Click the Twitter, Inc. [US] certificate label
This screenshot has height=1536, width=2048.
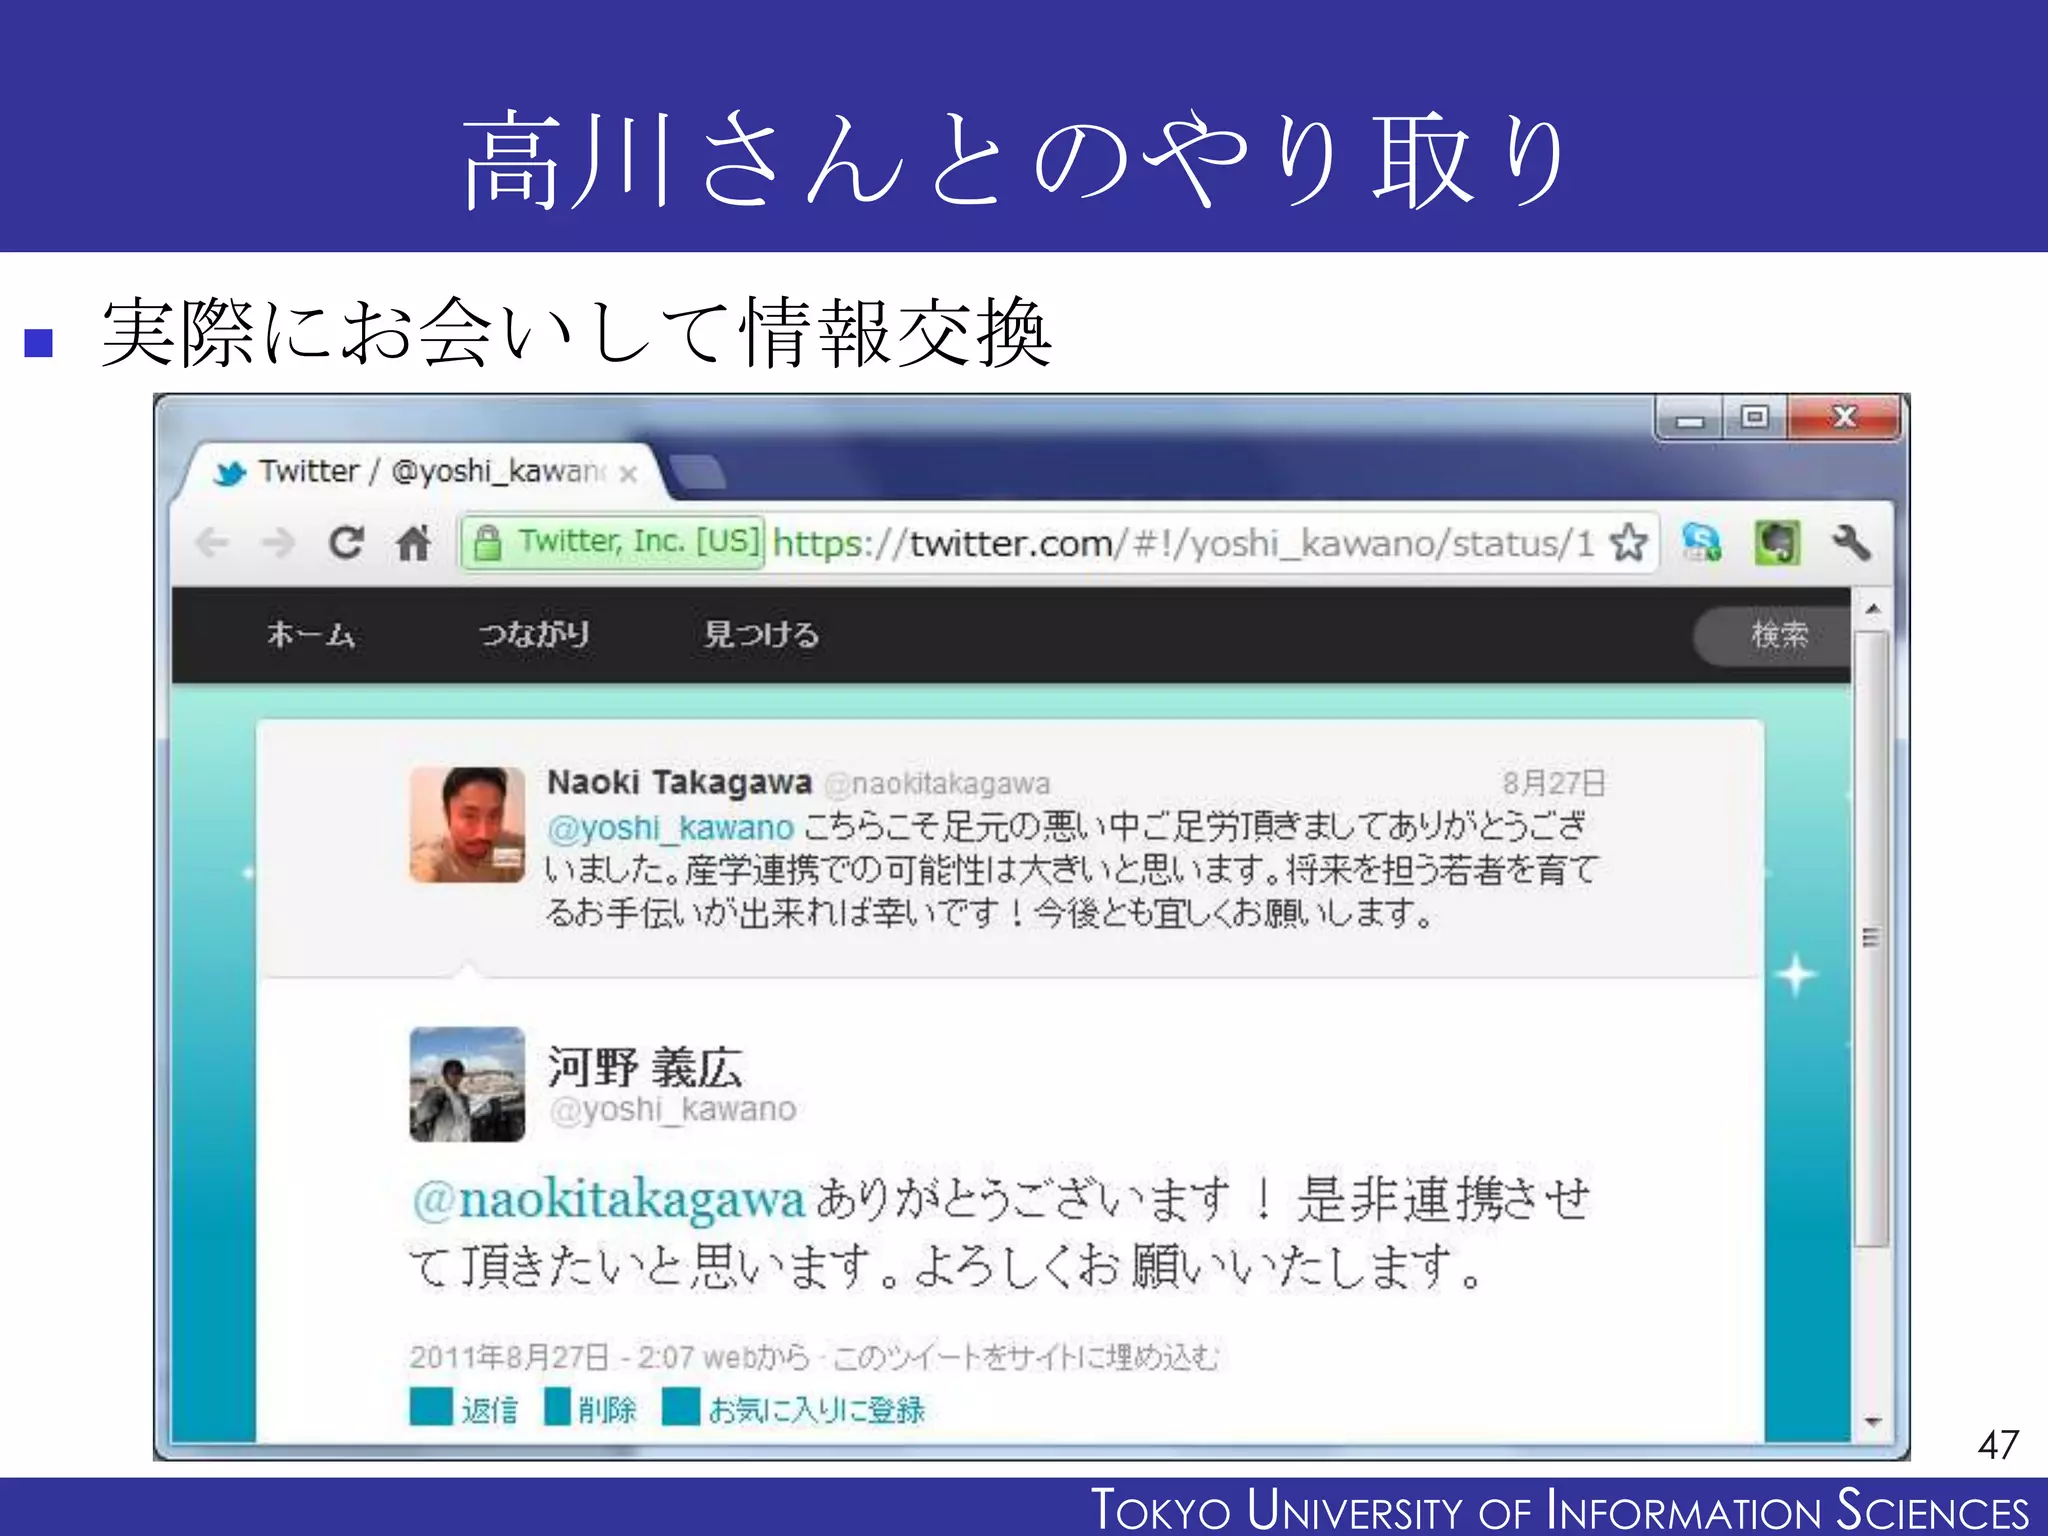pyautogui.click(x=639, y=542)
